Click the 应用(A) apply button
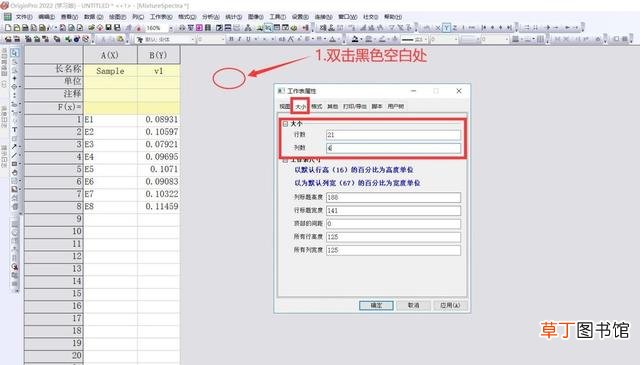Viewport: 640px width, 365px height. click(449, 305)
